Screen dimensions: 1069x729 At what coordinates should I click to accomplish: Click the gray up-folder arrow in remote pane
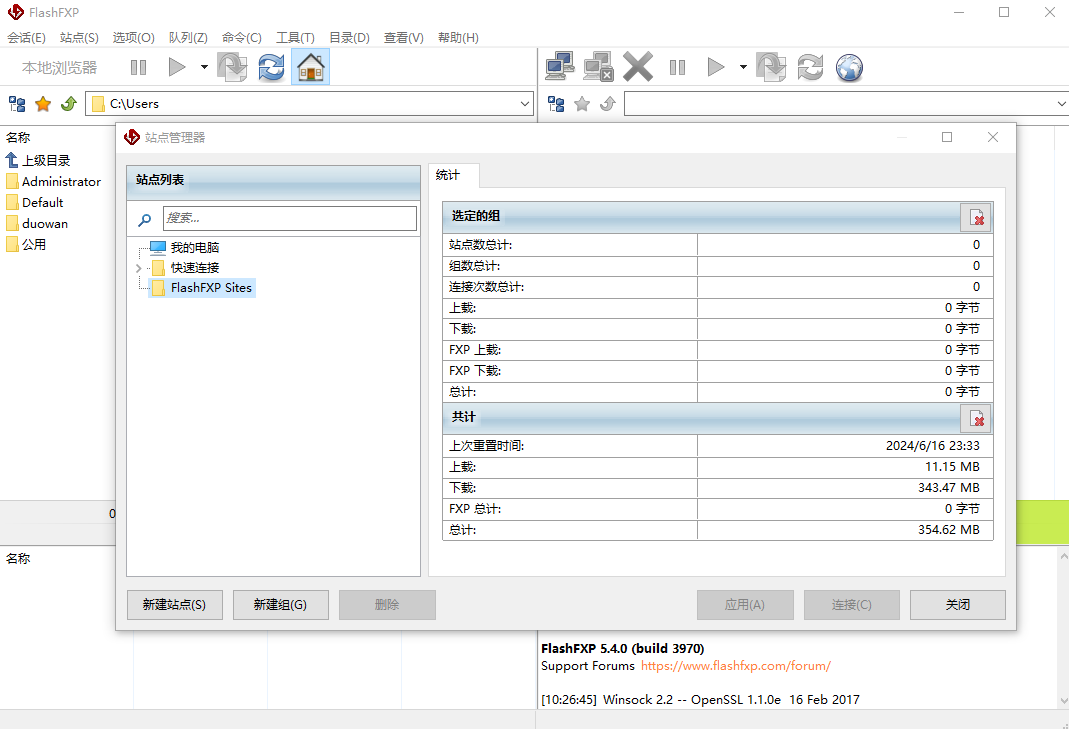[607, 104]
